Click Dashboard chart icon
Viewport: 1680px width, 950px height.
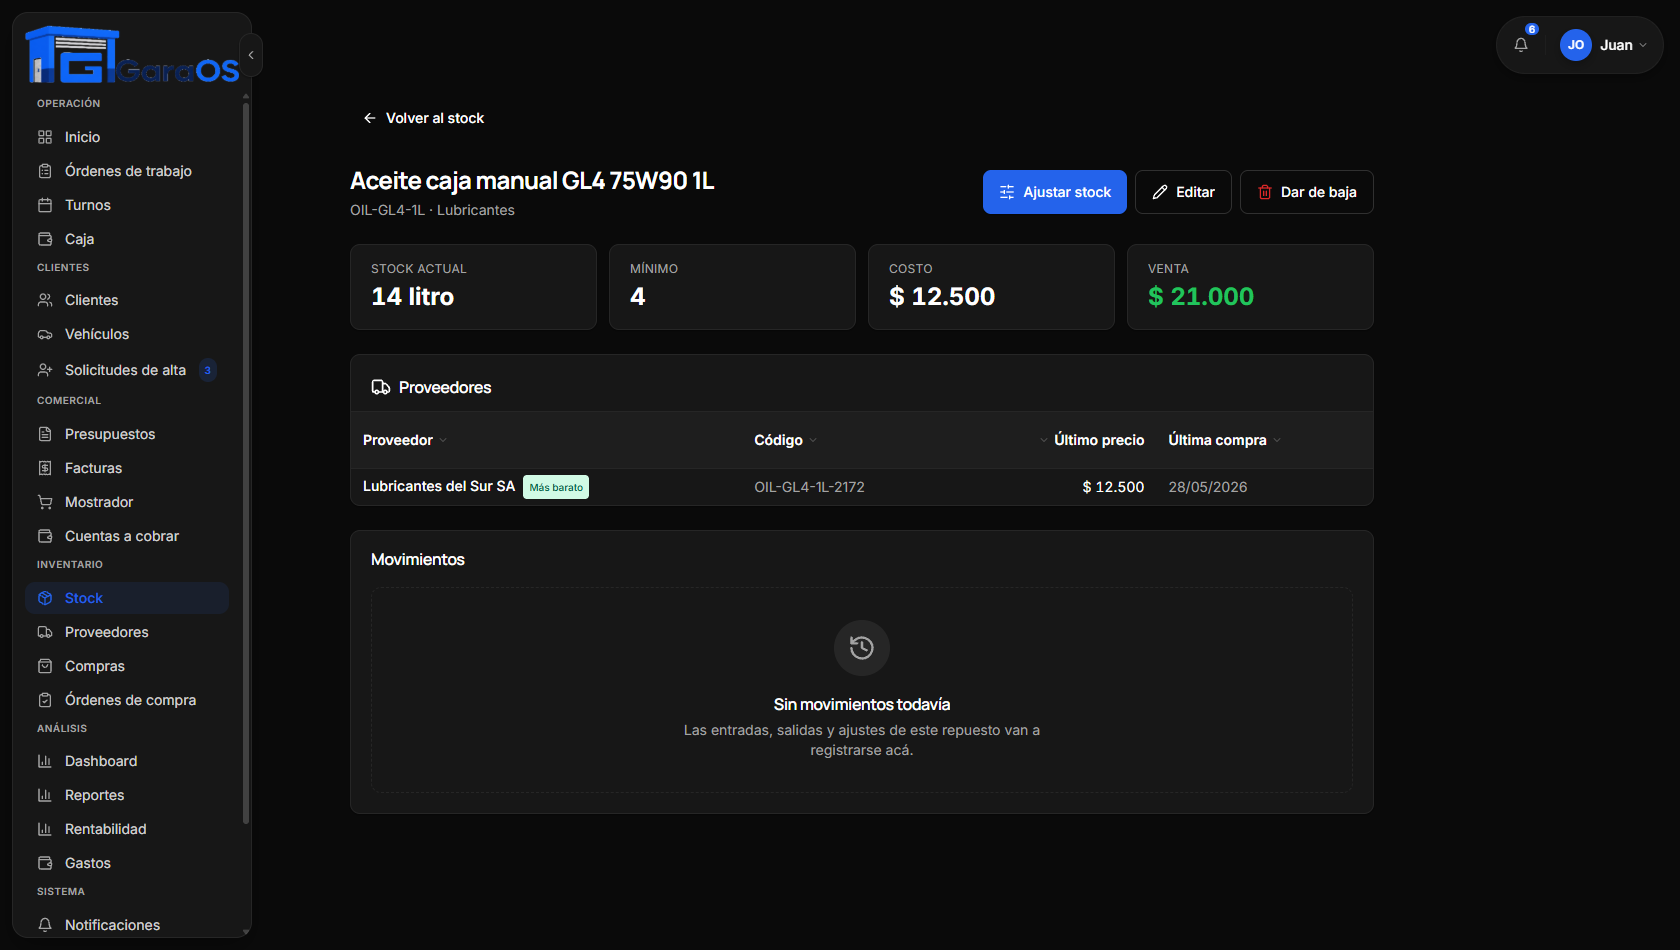click(45, 761)
